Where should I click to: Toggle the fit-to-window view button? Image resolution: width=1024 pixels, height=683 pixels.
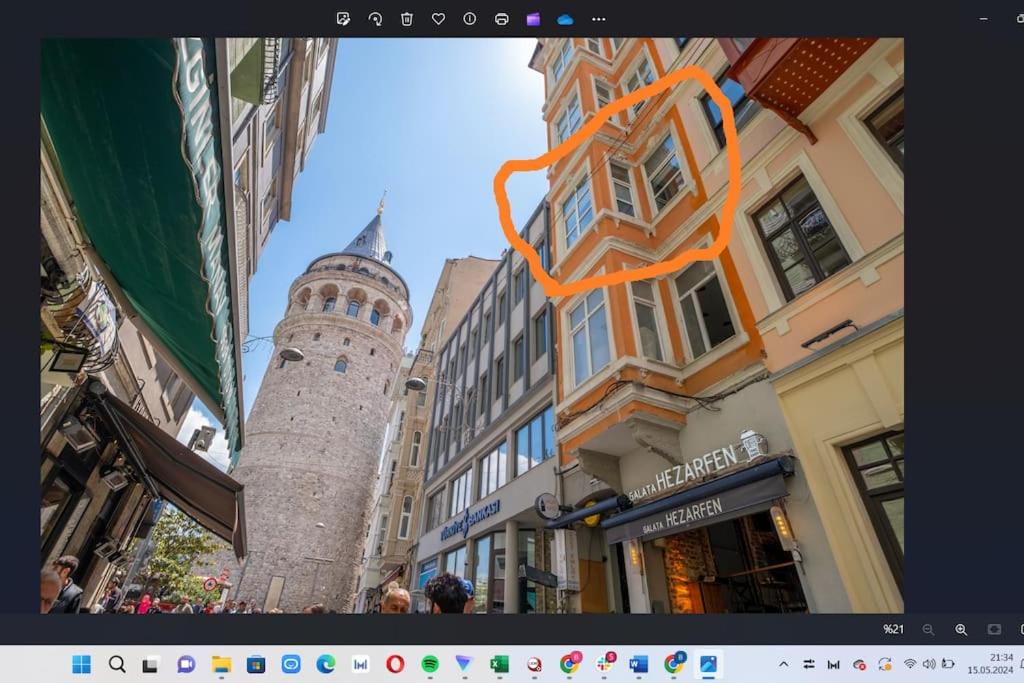pos(994,629)
